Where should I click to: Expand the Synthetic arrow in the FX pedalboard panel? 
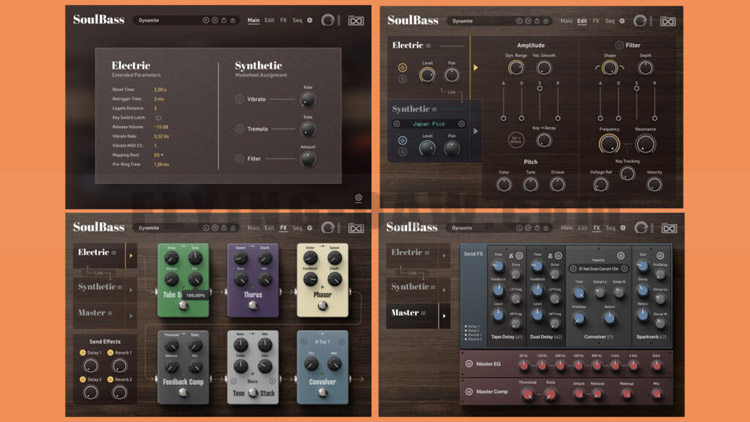pyautogui.click(x=131, y=290)
